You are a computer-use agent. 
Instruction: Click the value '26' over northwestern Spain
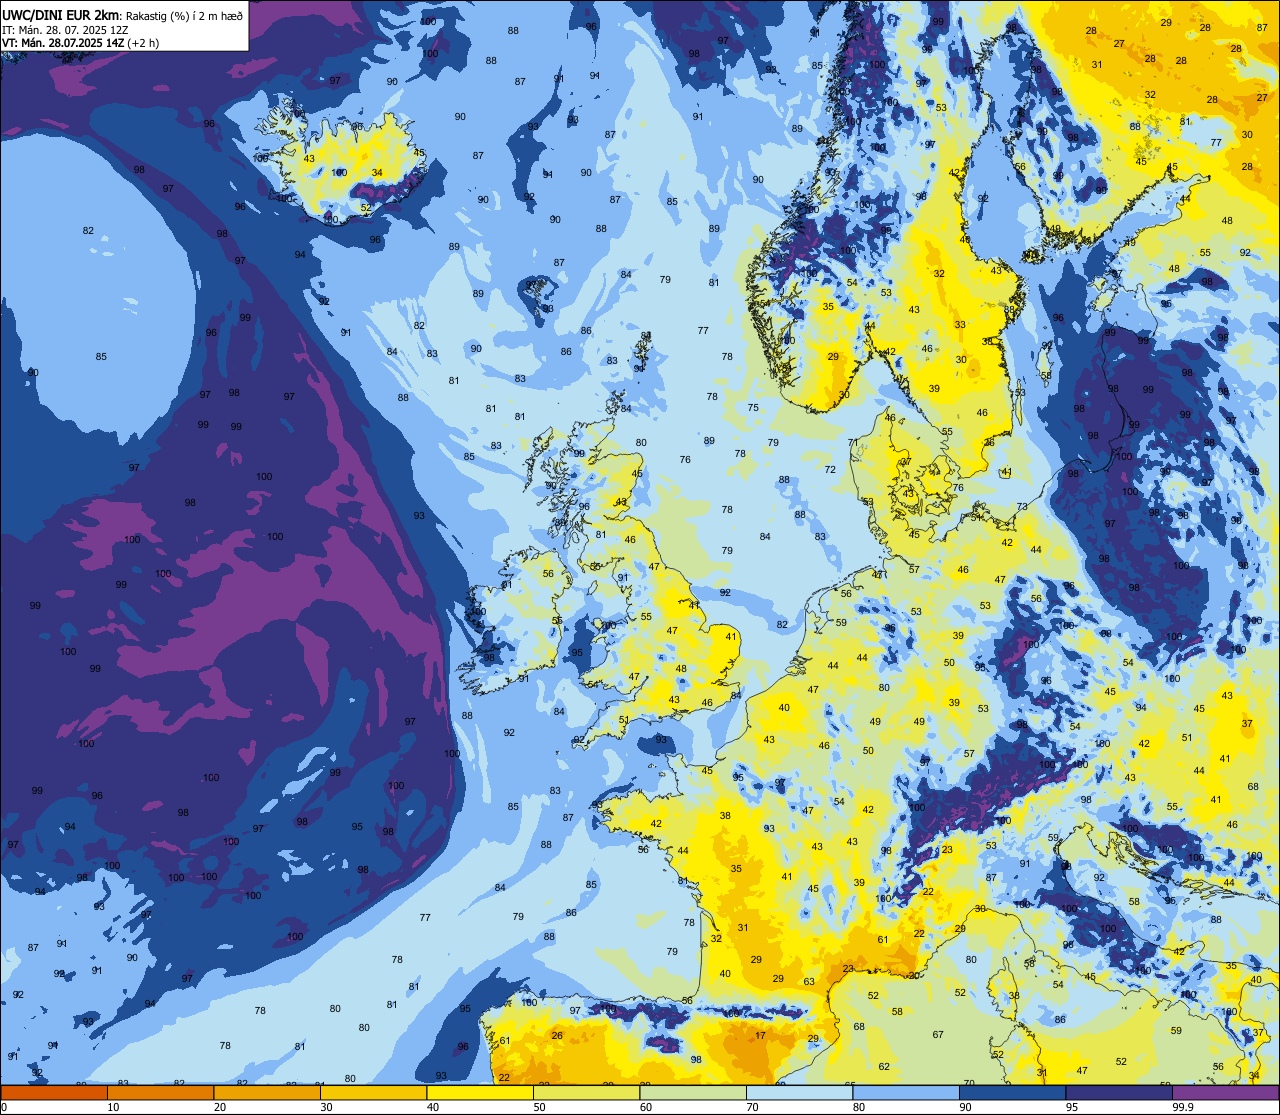[x=557, y=1036]
